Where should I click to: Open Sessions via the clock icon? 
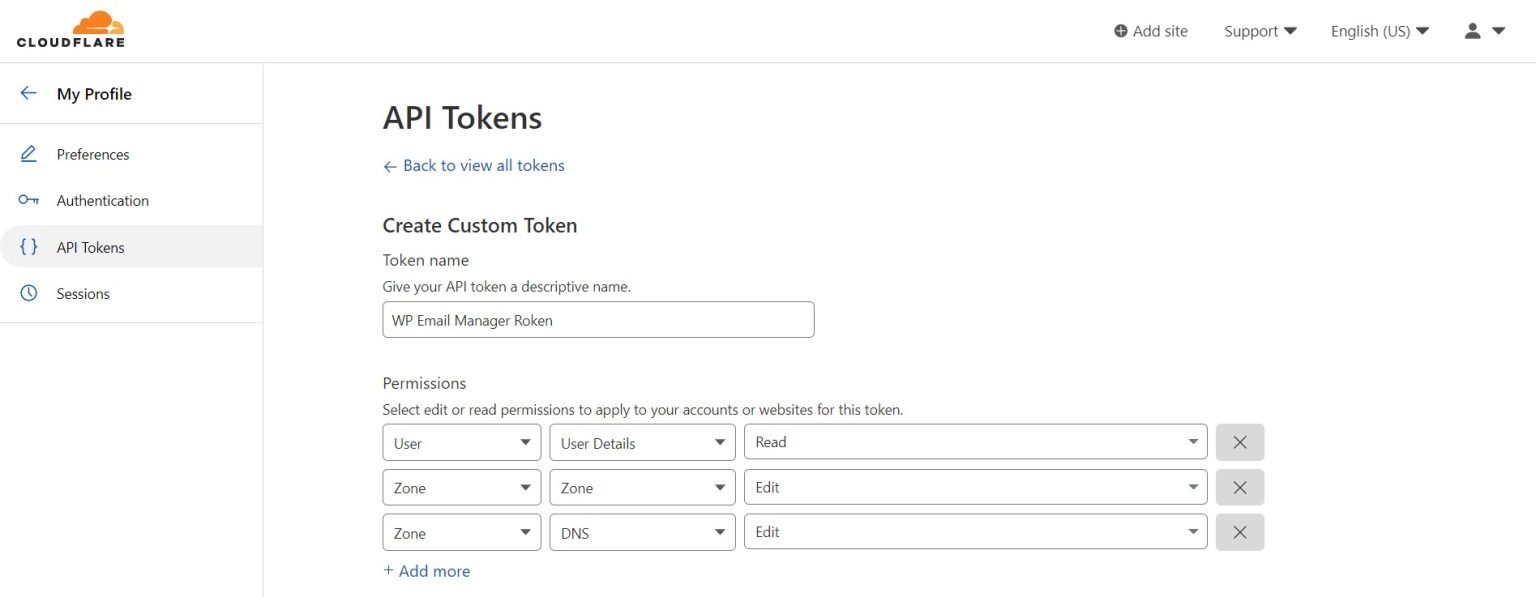(x=28, y=292)
